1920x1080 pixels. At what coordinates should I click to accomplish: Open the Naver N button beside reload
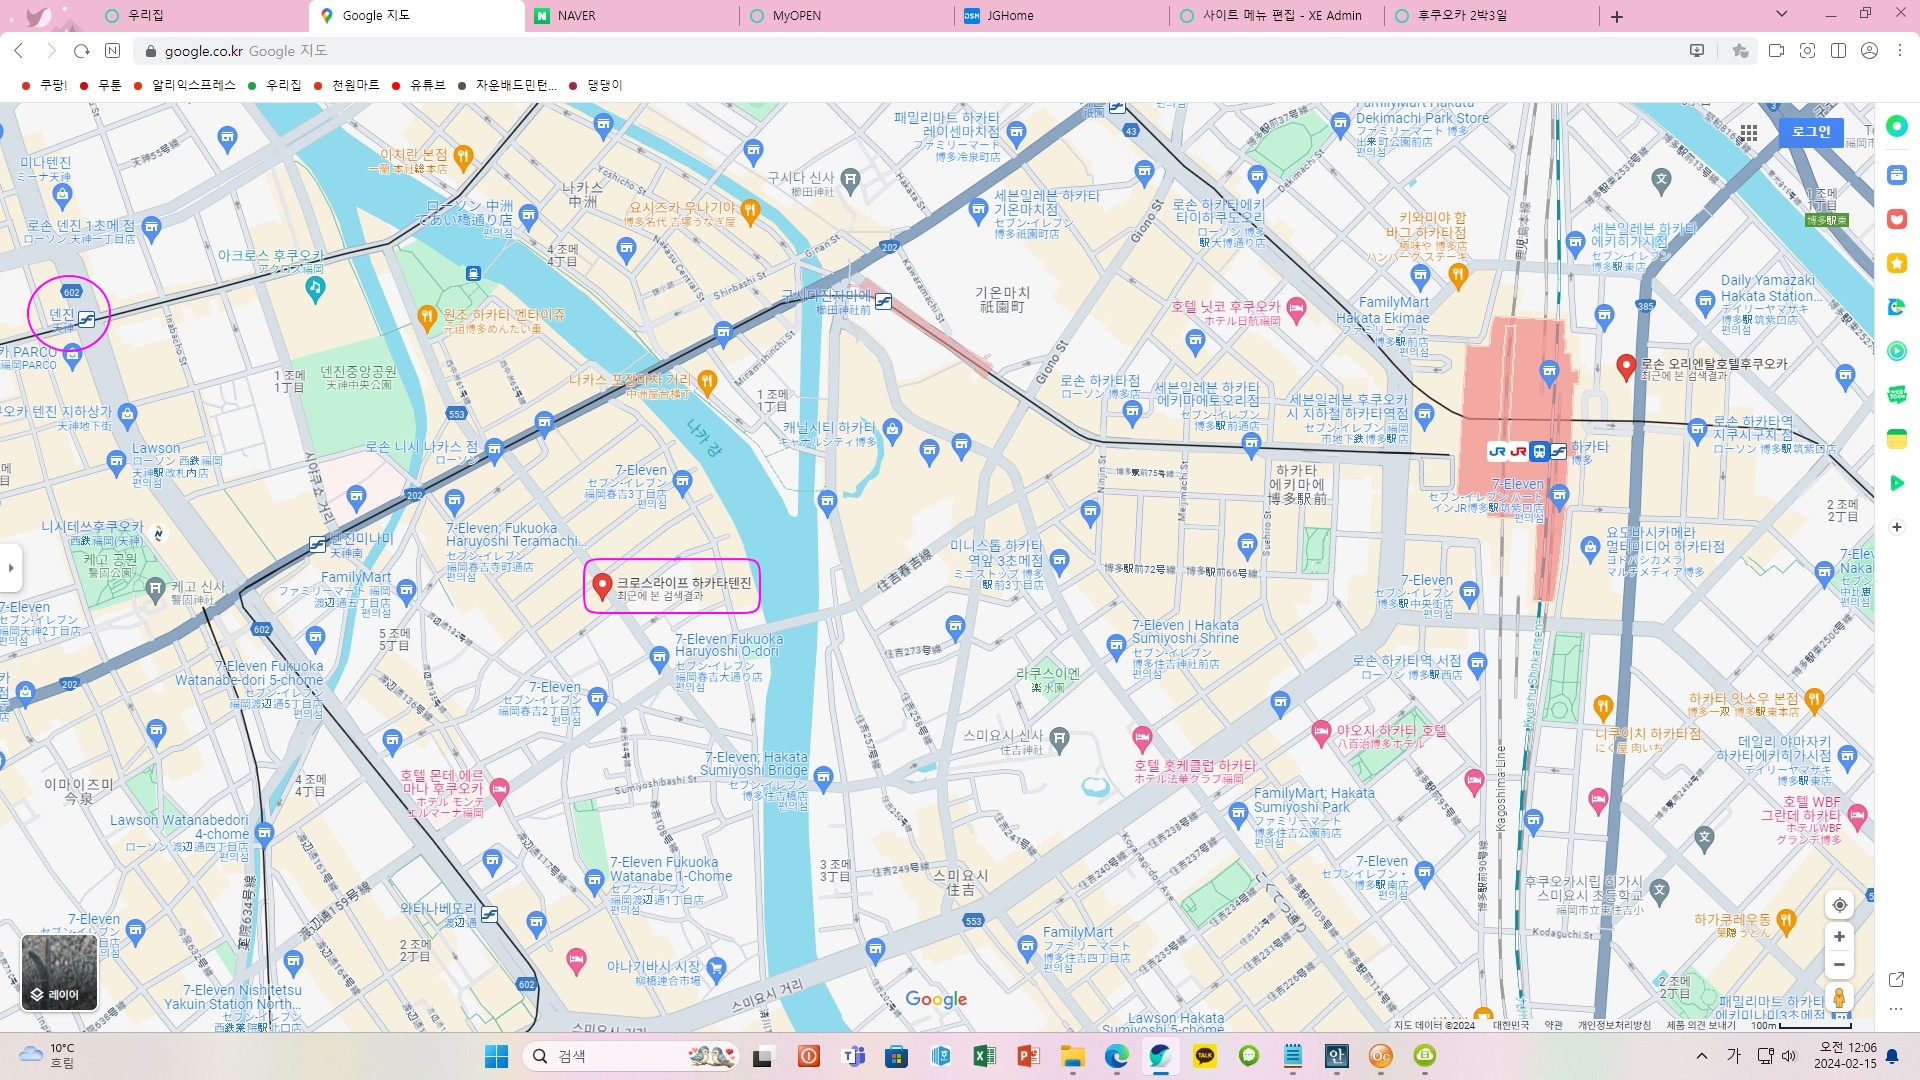[113, 51]
